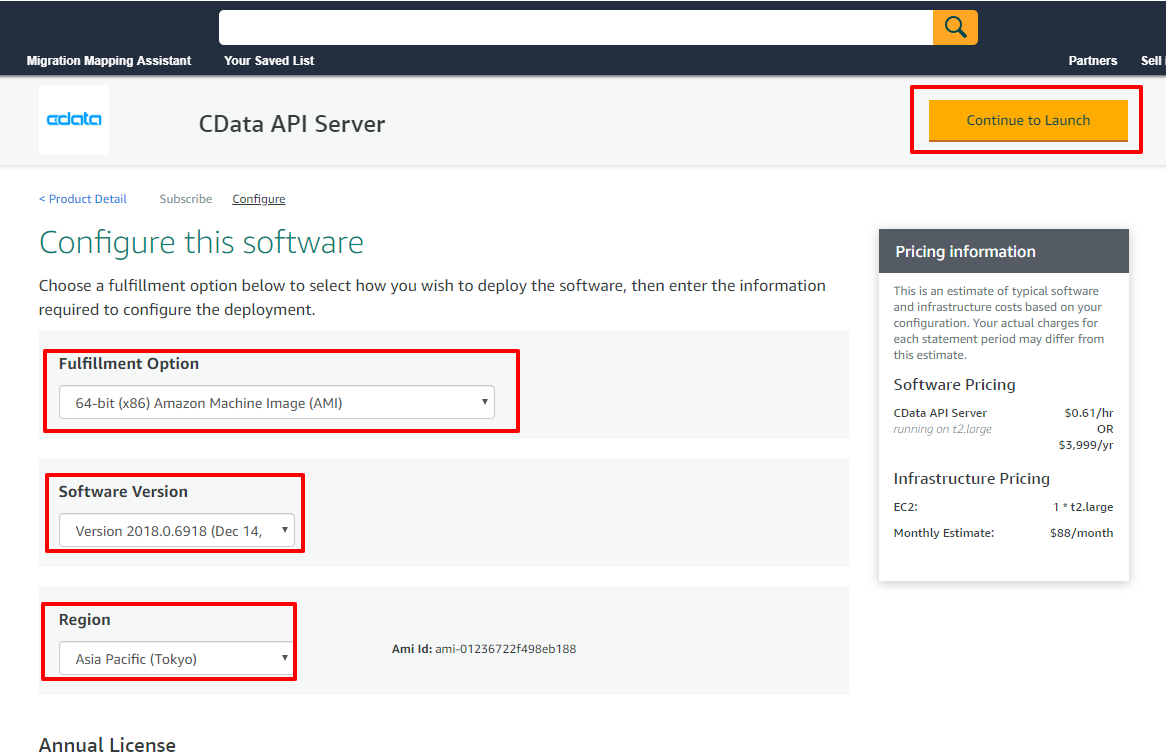
Task: Select the Subscribe step
Action: coord(186,199)
